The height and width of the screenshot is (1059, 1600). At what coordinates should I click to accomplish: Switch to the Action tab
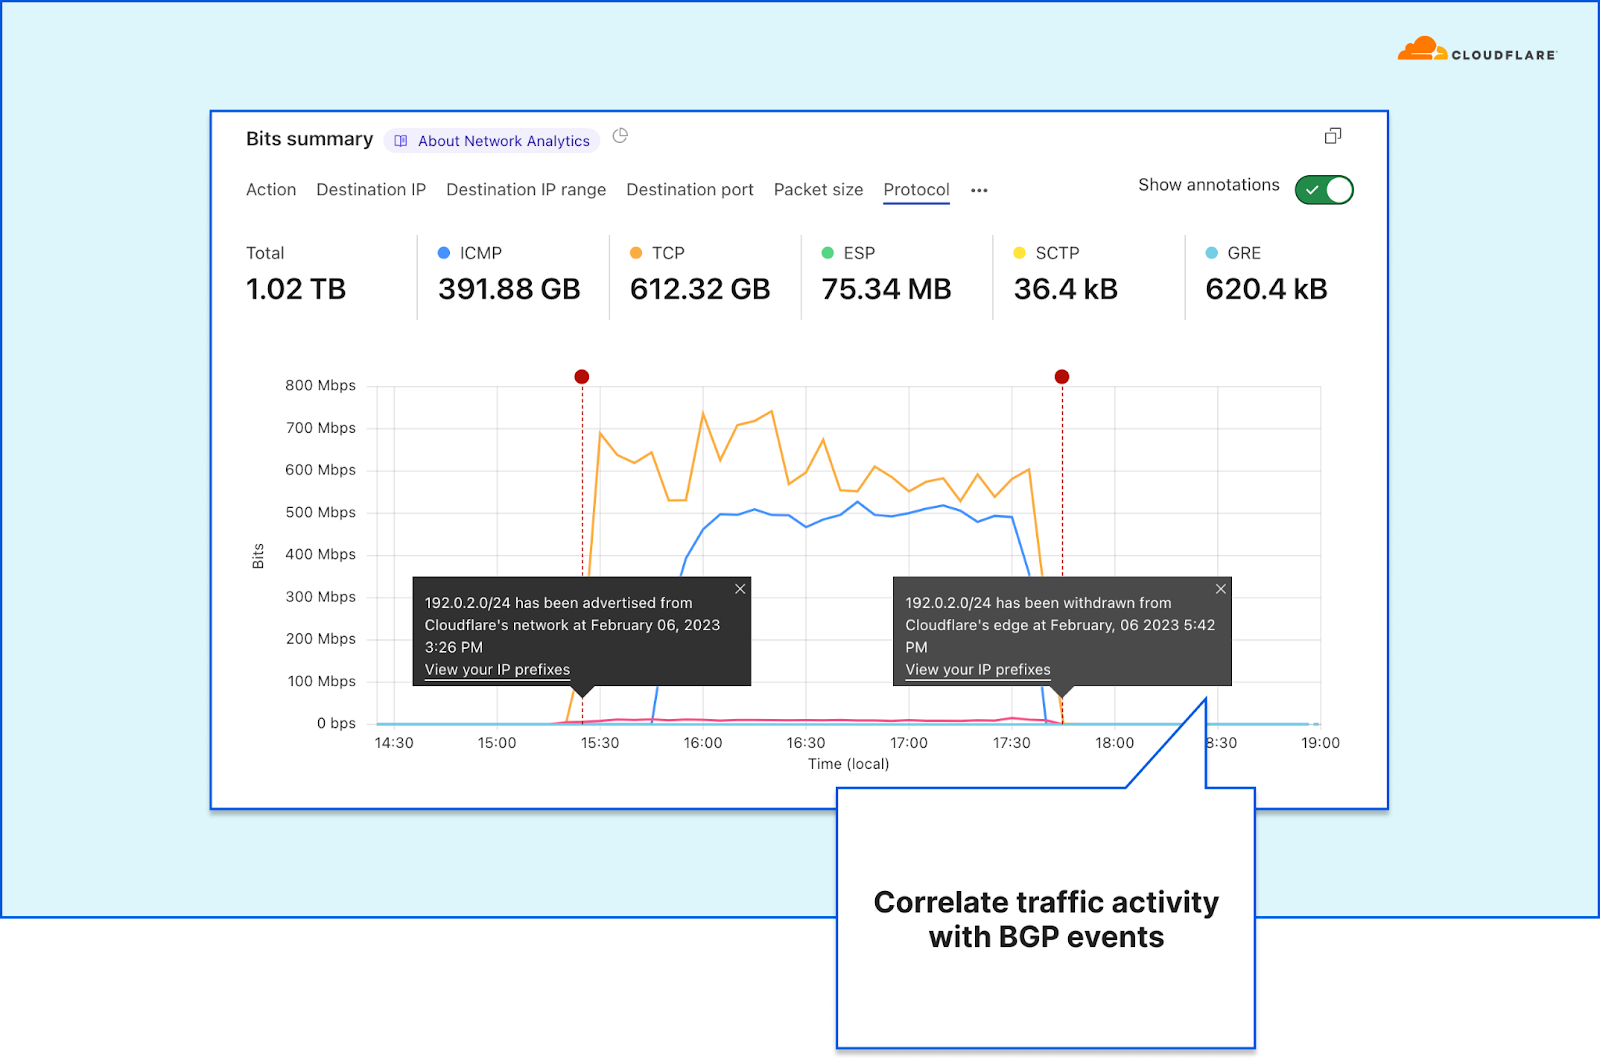point(270,189)
